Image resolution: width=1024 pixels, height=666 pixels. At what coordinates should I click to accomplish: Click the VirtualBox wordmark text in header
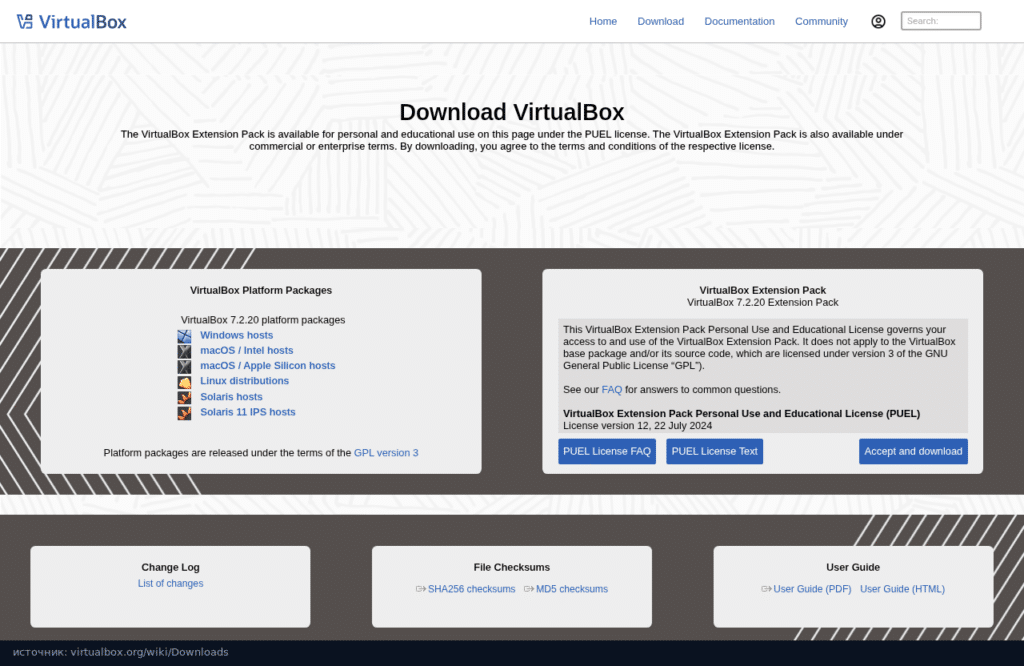[x=82, y=22]
